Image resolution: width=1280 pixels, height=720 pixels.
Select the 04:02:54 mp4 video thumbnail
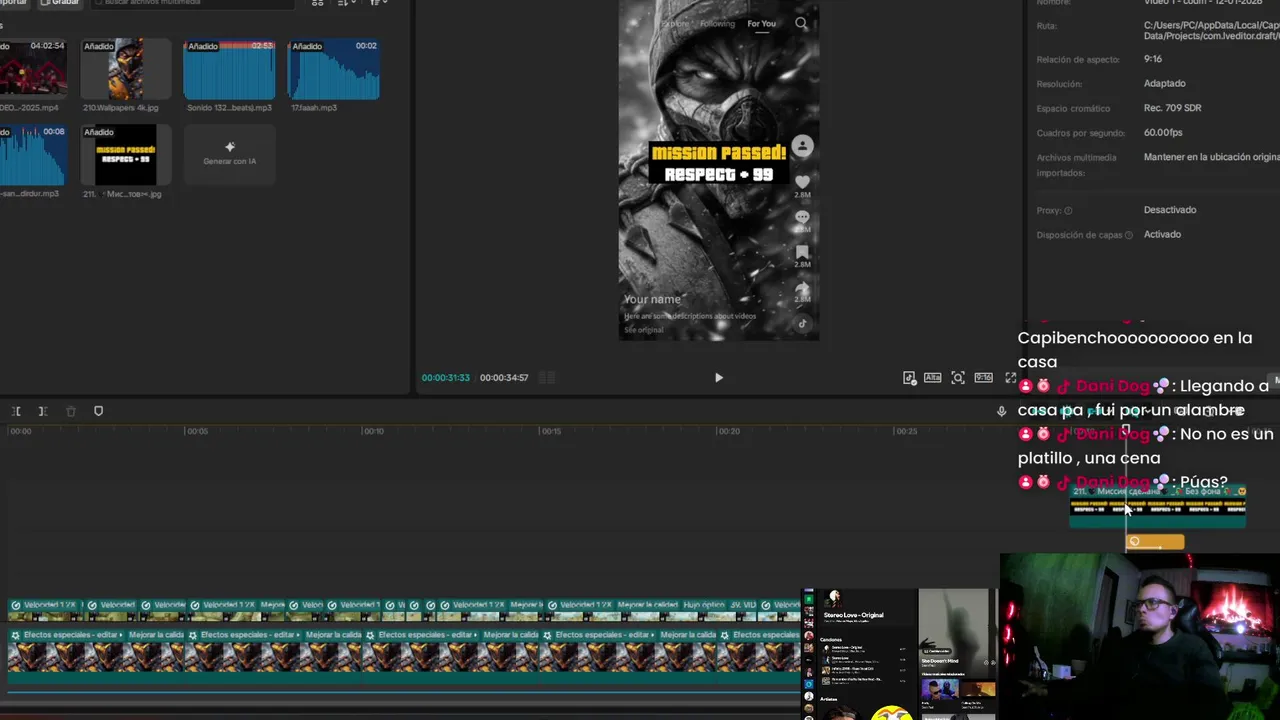tap(33, 69)
